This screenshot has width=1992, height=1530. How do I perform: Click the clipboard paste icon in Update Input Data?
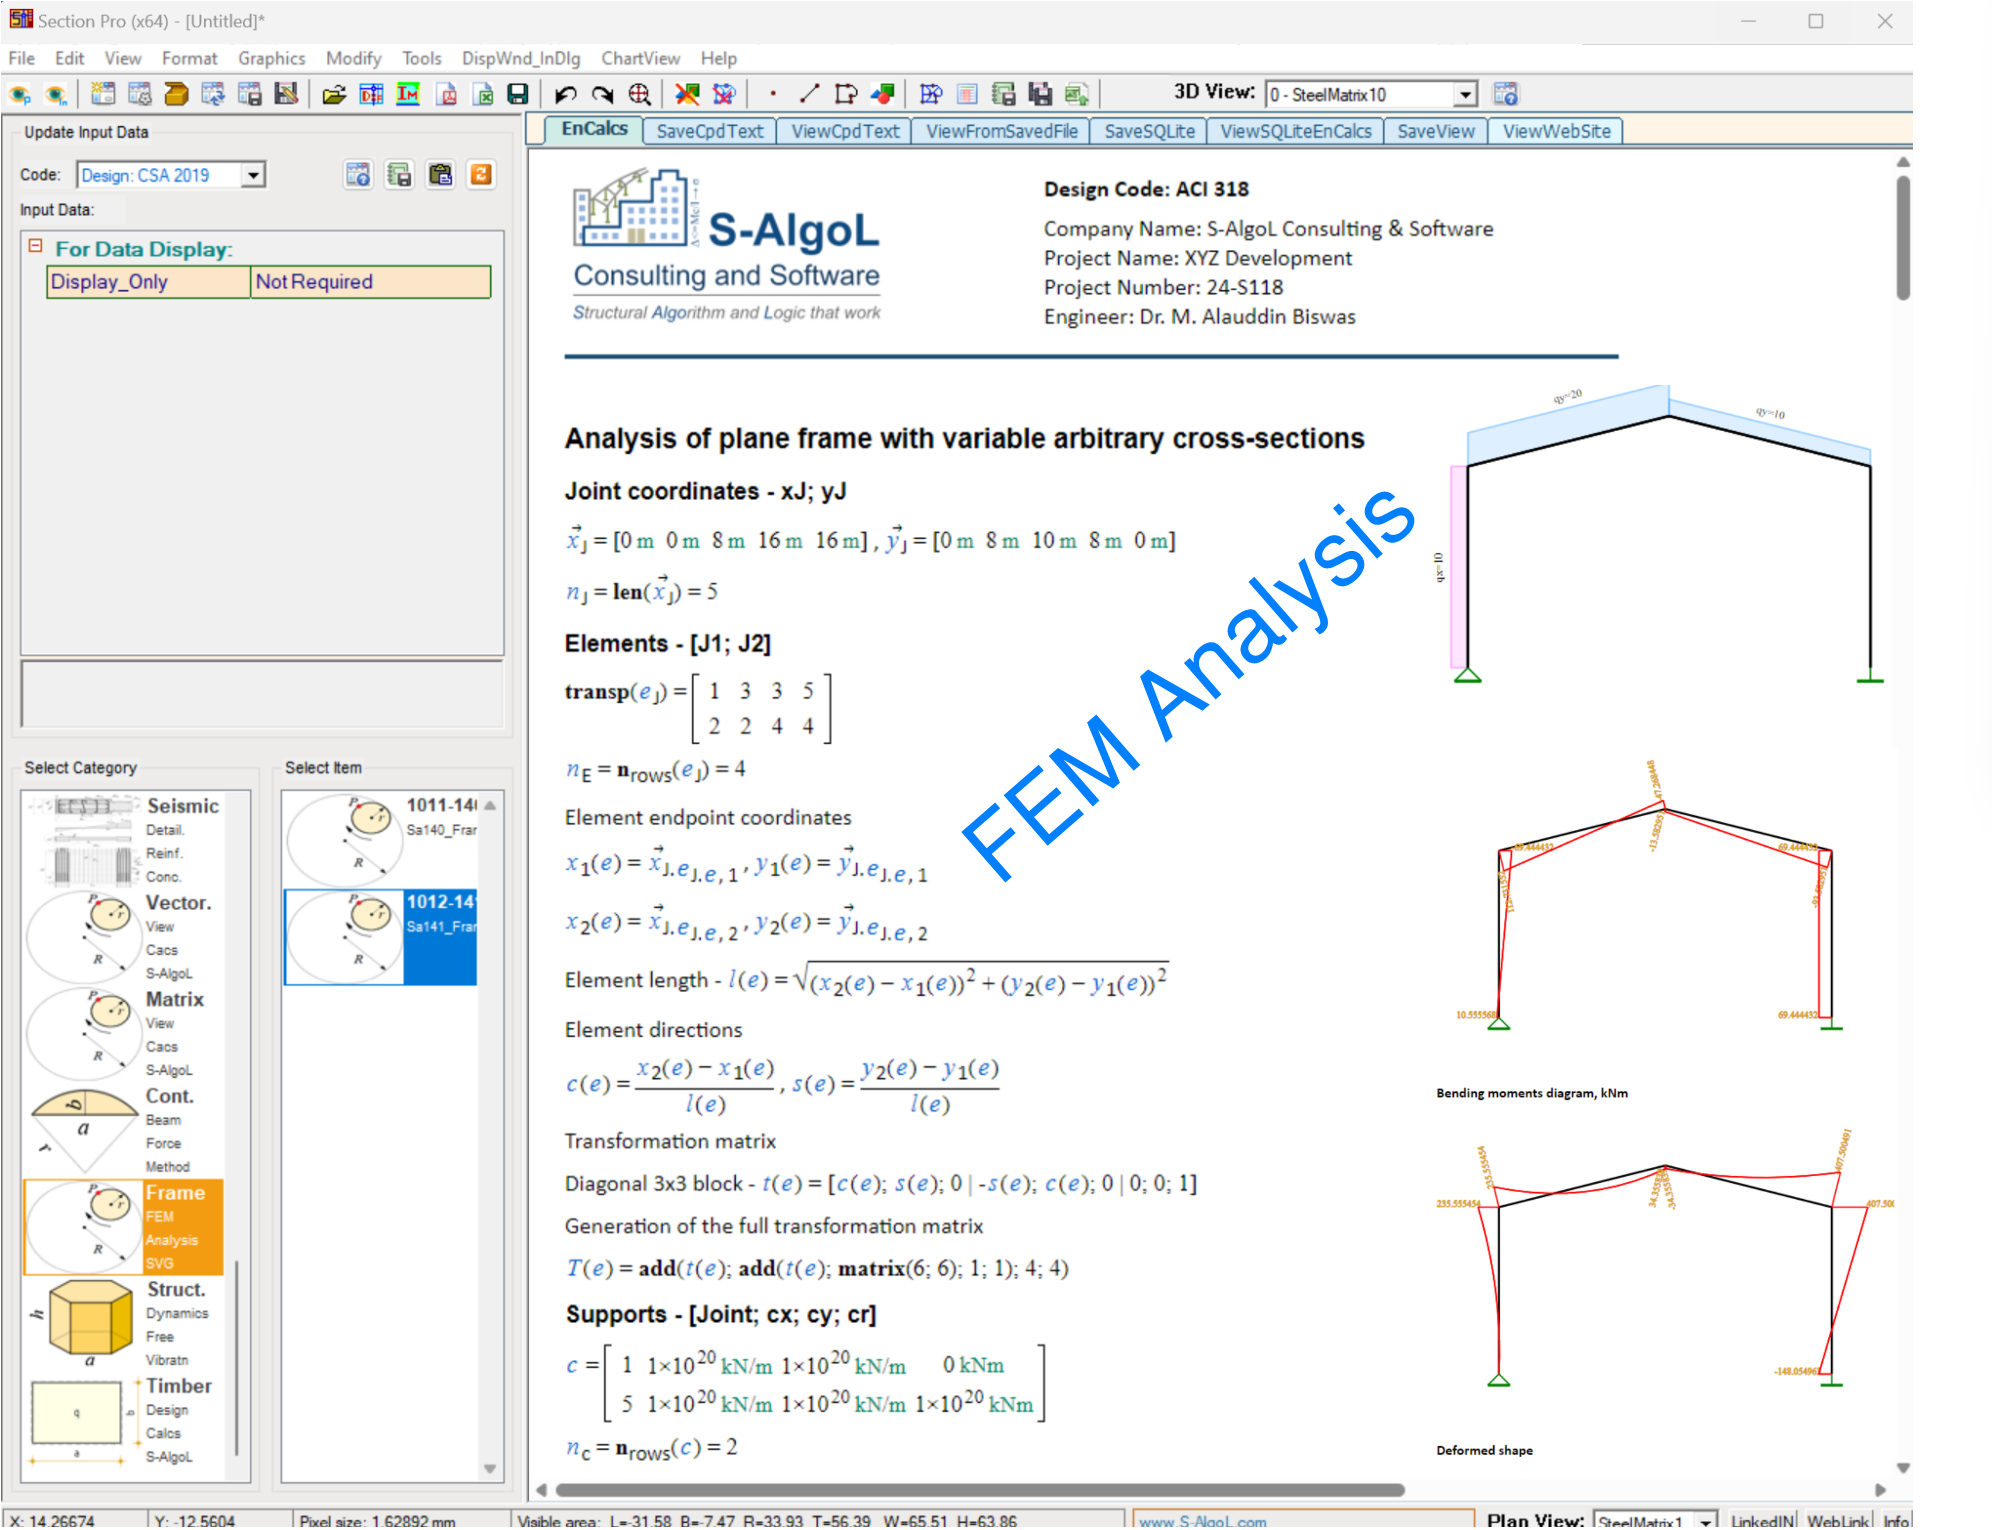pos(440,175)
